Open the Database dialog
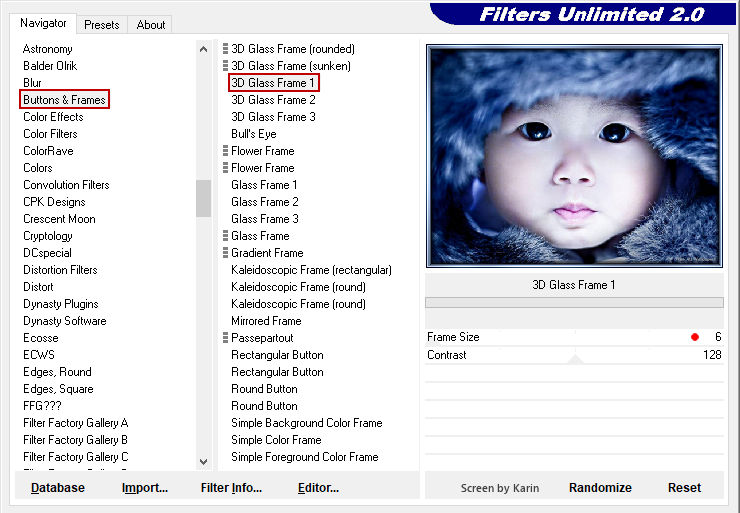 [58, 488]
